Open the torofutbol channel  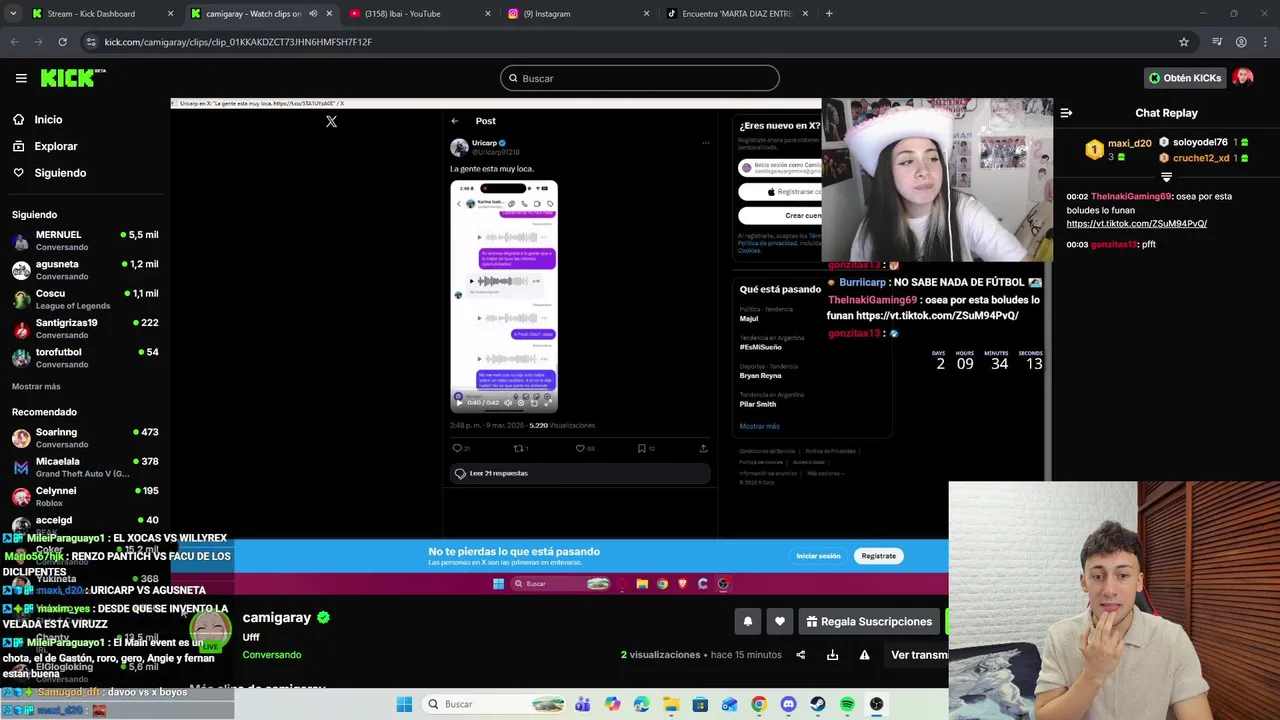[85, 358]
